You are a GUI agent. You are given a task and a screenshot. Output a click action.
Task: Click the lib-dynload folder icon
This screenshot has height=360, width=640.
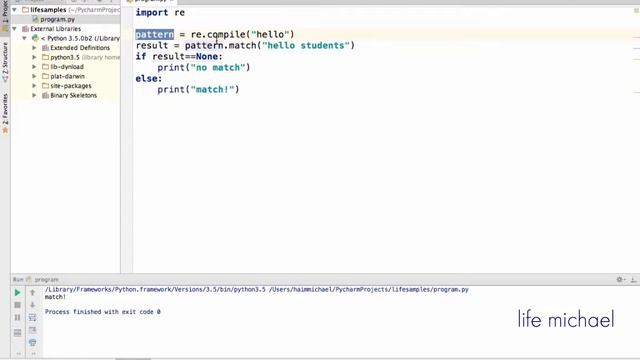45,67
